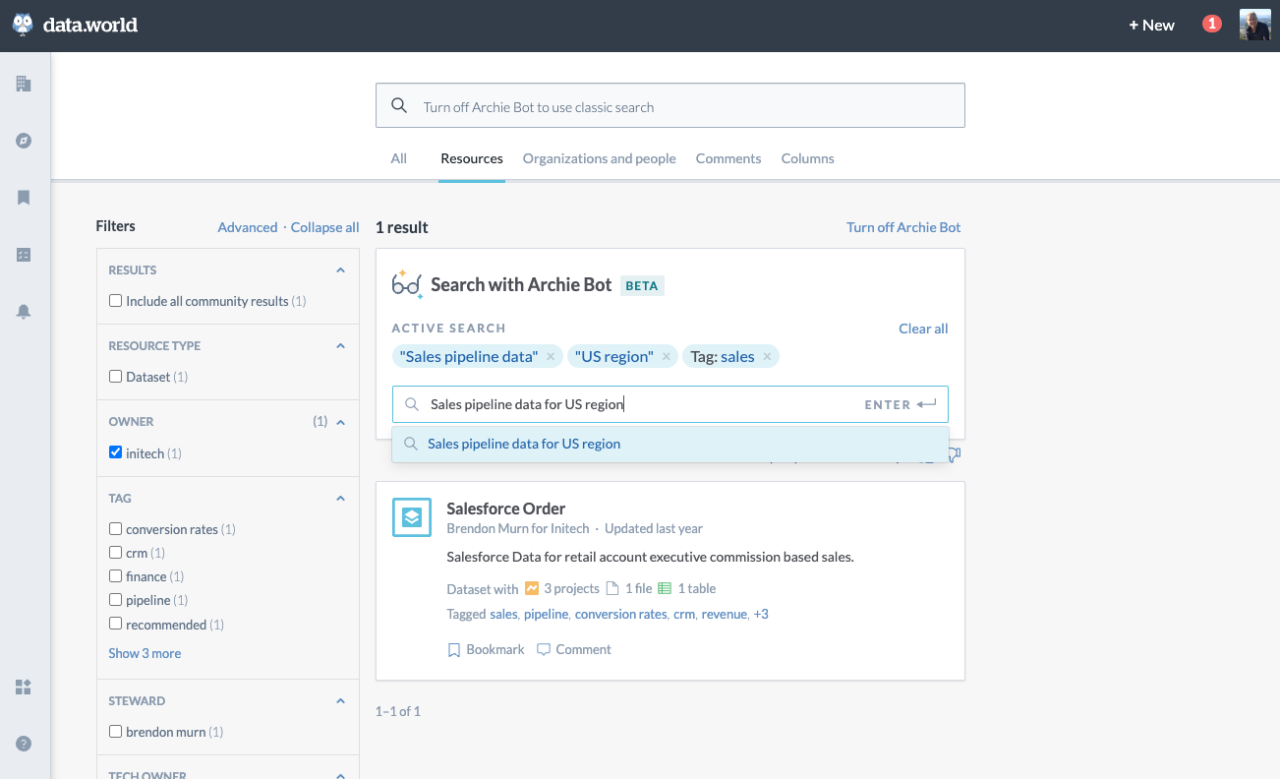Click the red notification badge showing 1
Viewport: 1280px width, 779px height.
pyautogui.click(x=1212, y=24)
